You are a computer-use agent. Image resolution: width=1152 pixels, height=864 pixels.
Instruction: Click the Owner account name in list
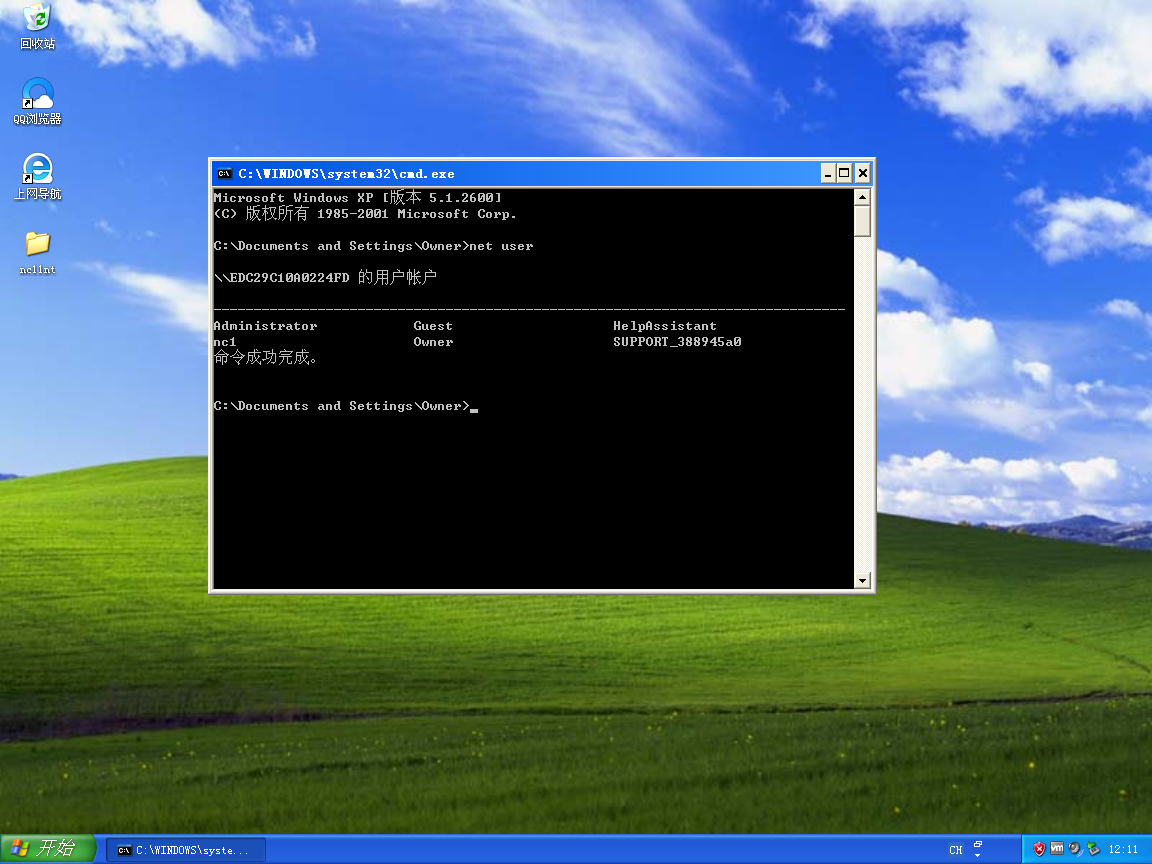433,342
